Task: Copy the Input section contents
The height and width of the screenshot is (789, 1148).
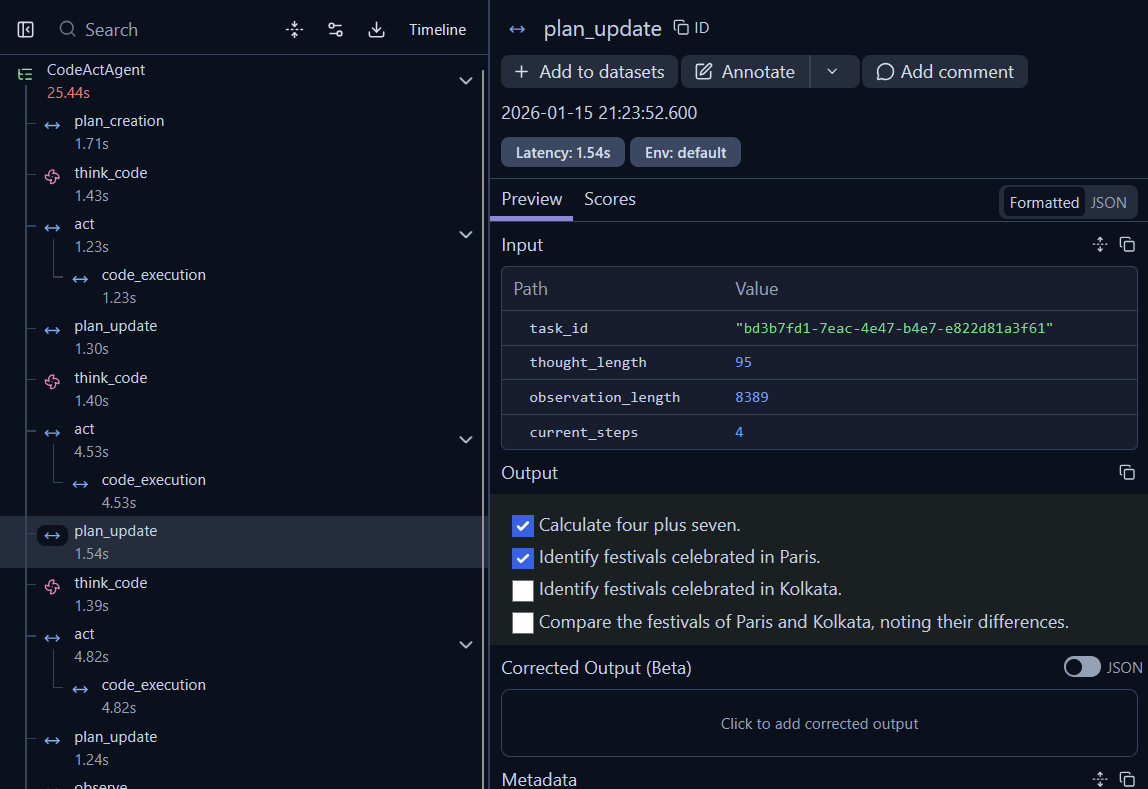Action: (x=1127, y=244)
